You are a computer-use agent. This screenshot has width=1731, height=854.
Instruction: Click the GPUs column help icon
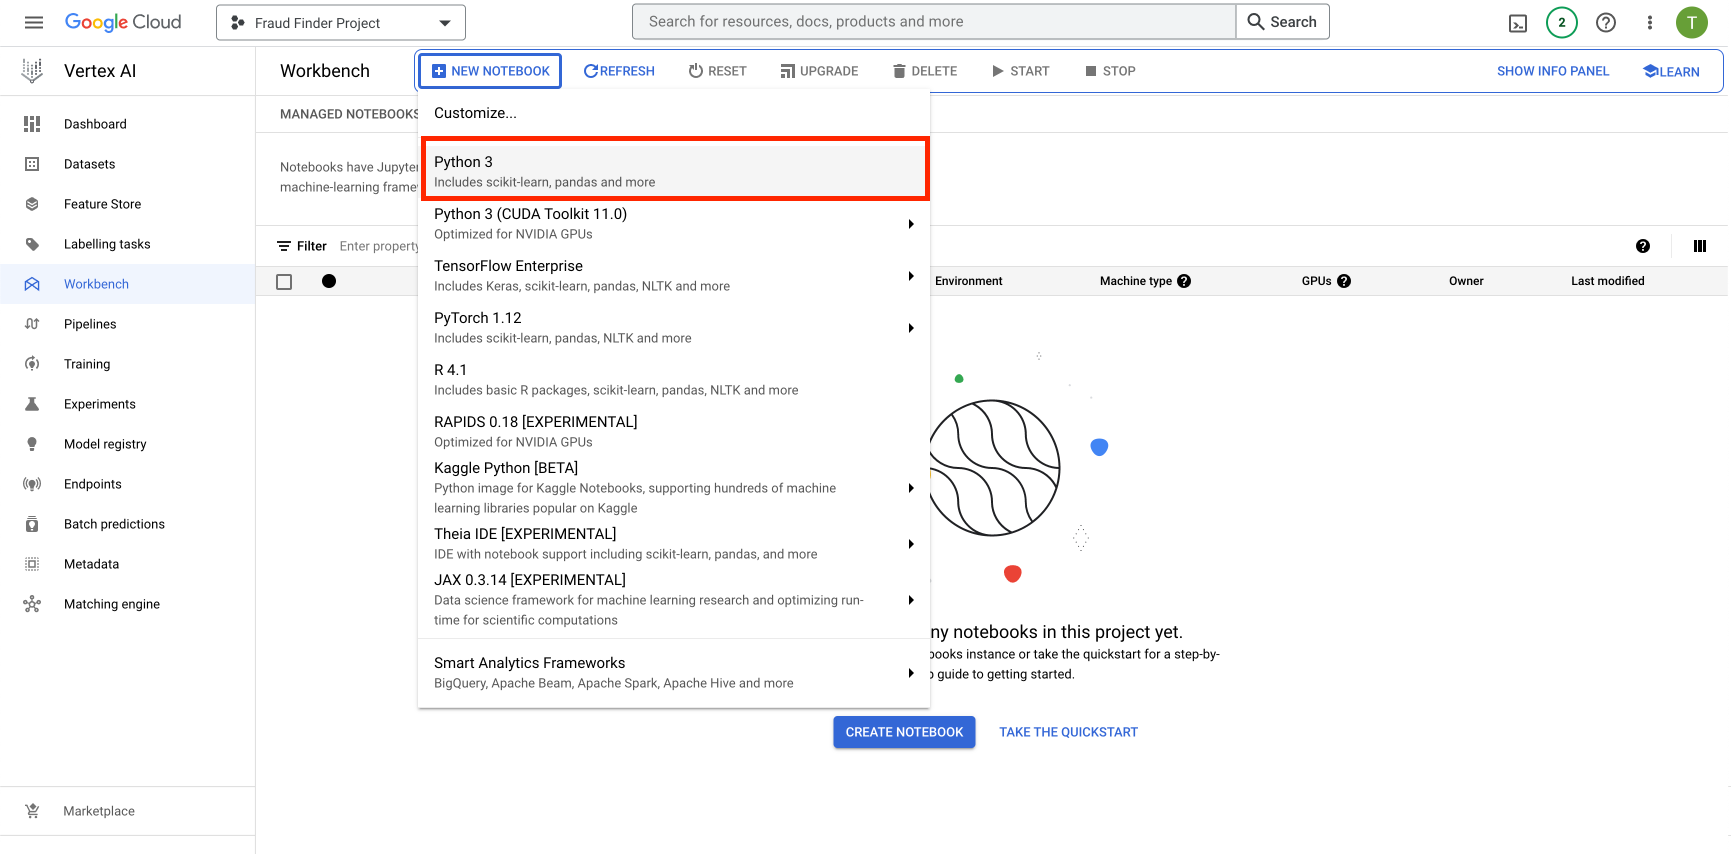(x=1344, y=281)
